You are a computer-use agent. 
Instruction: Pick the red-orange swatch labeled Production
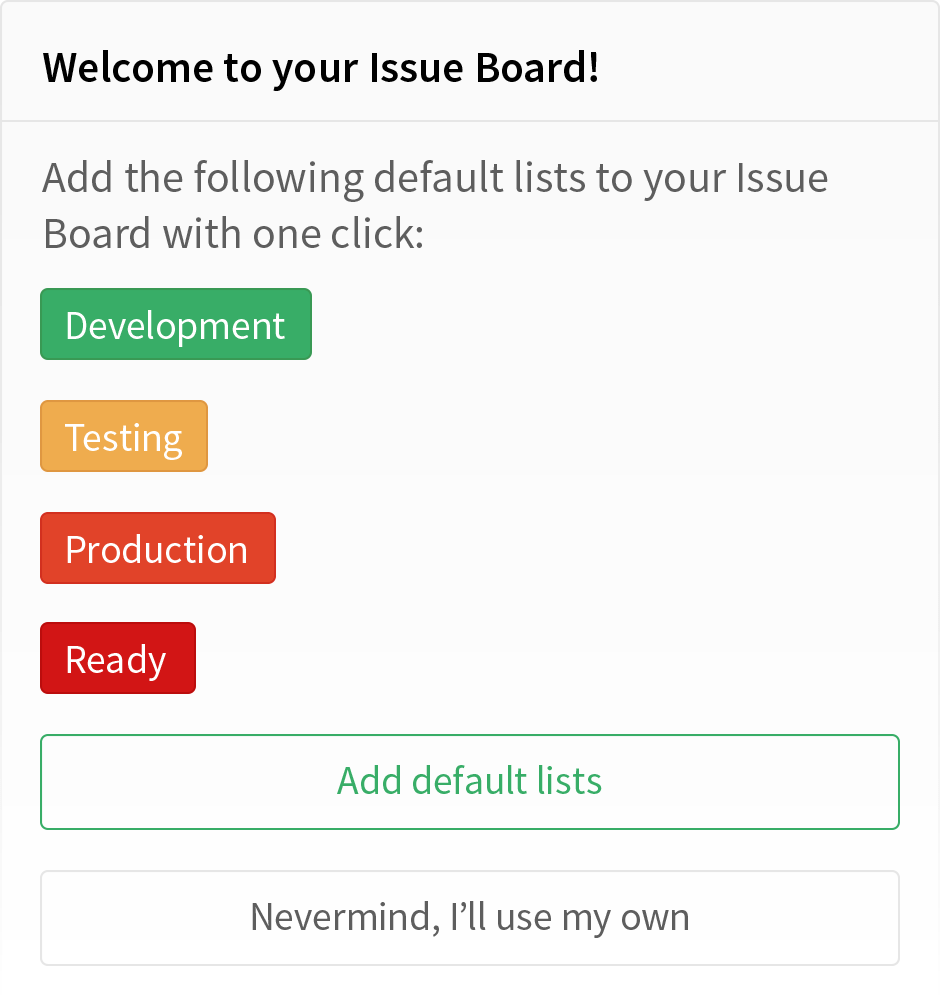click(x=158, y=548)
